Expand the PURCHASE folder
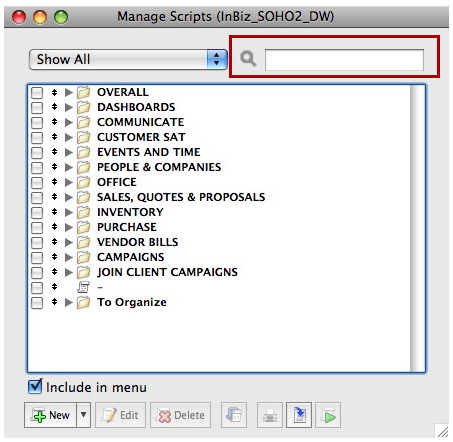The height and width of the screenshot is (442, 453). [69, 227]
